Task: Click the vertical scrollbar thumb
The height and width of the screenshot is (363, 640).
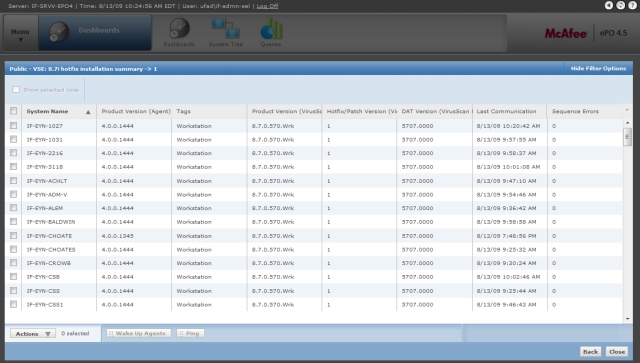Action: [x=627, y=136]
